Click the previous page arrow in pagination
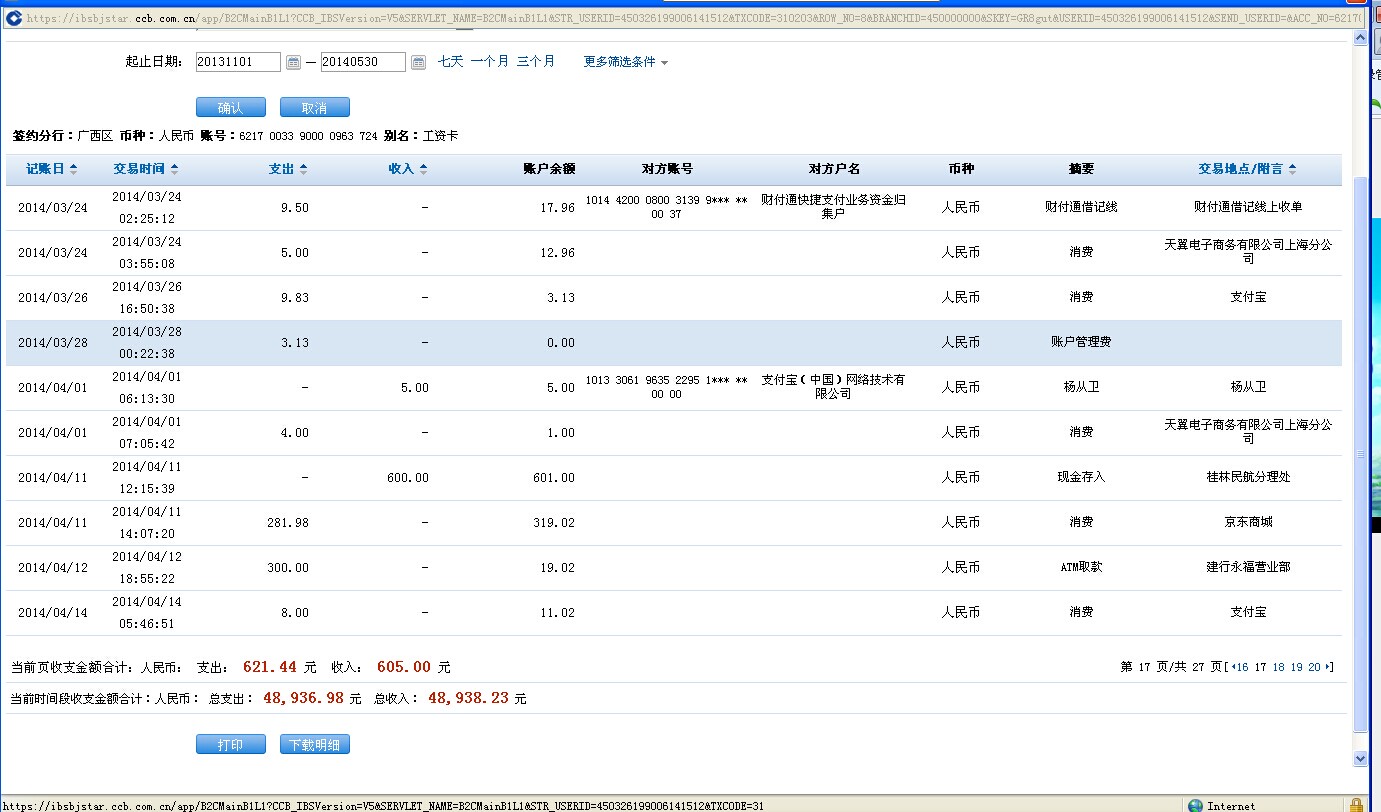This screenshot has width=1381, height=812. (x=1233, y=667)
